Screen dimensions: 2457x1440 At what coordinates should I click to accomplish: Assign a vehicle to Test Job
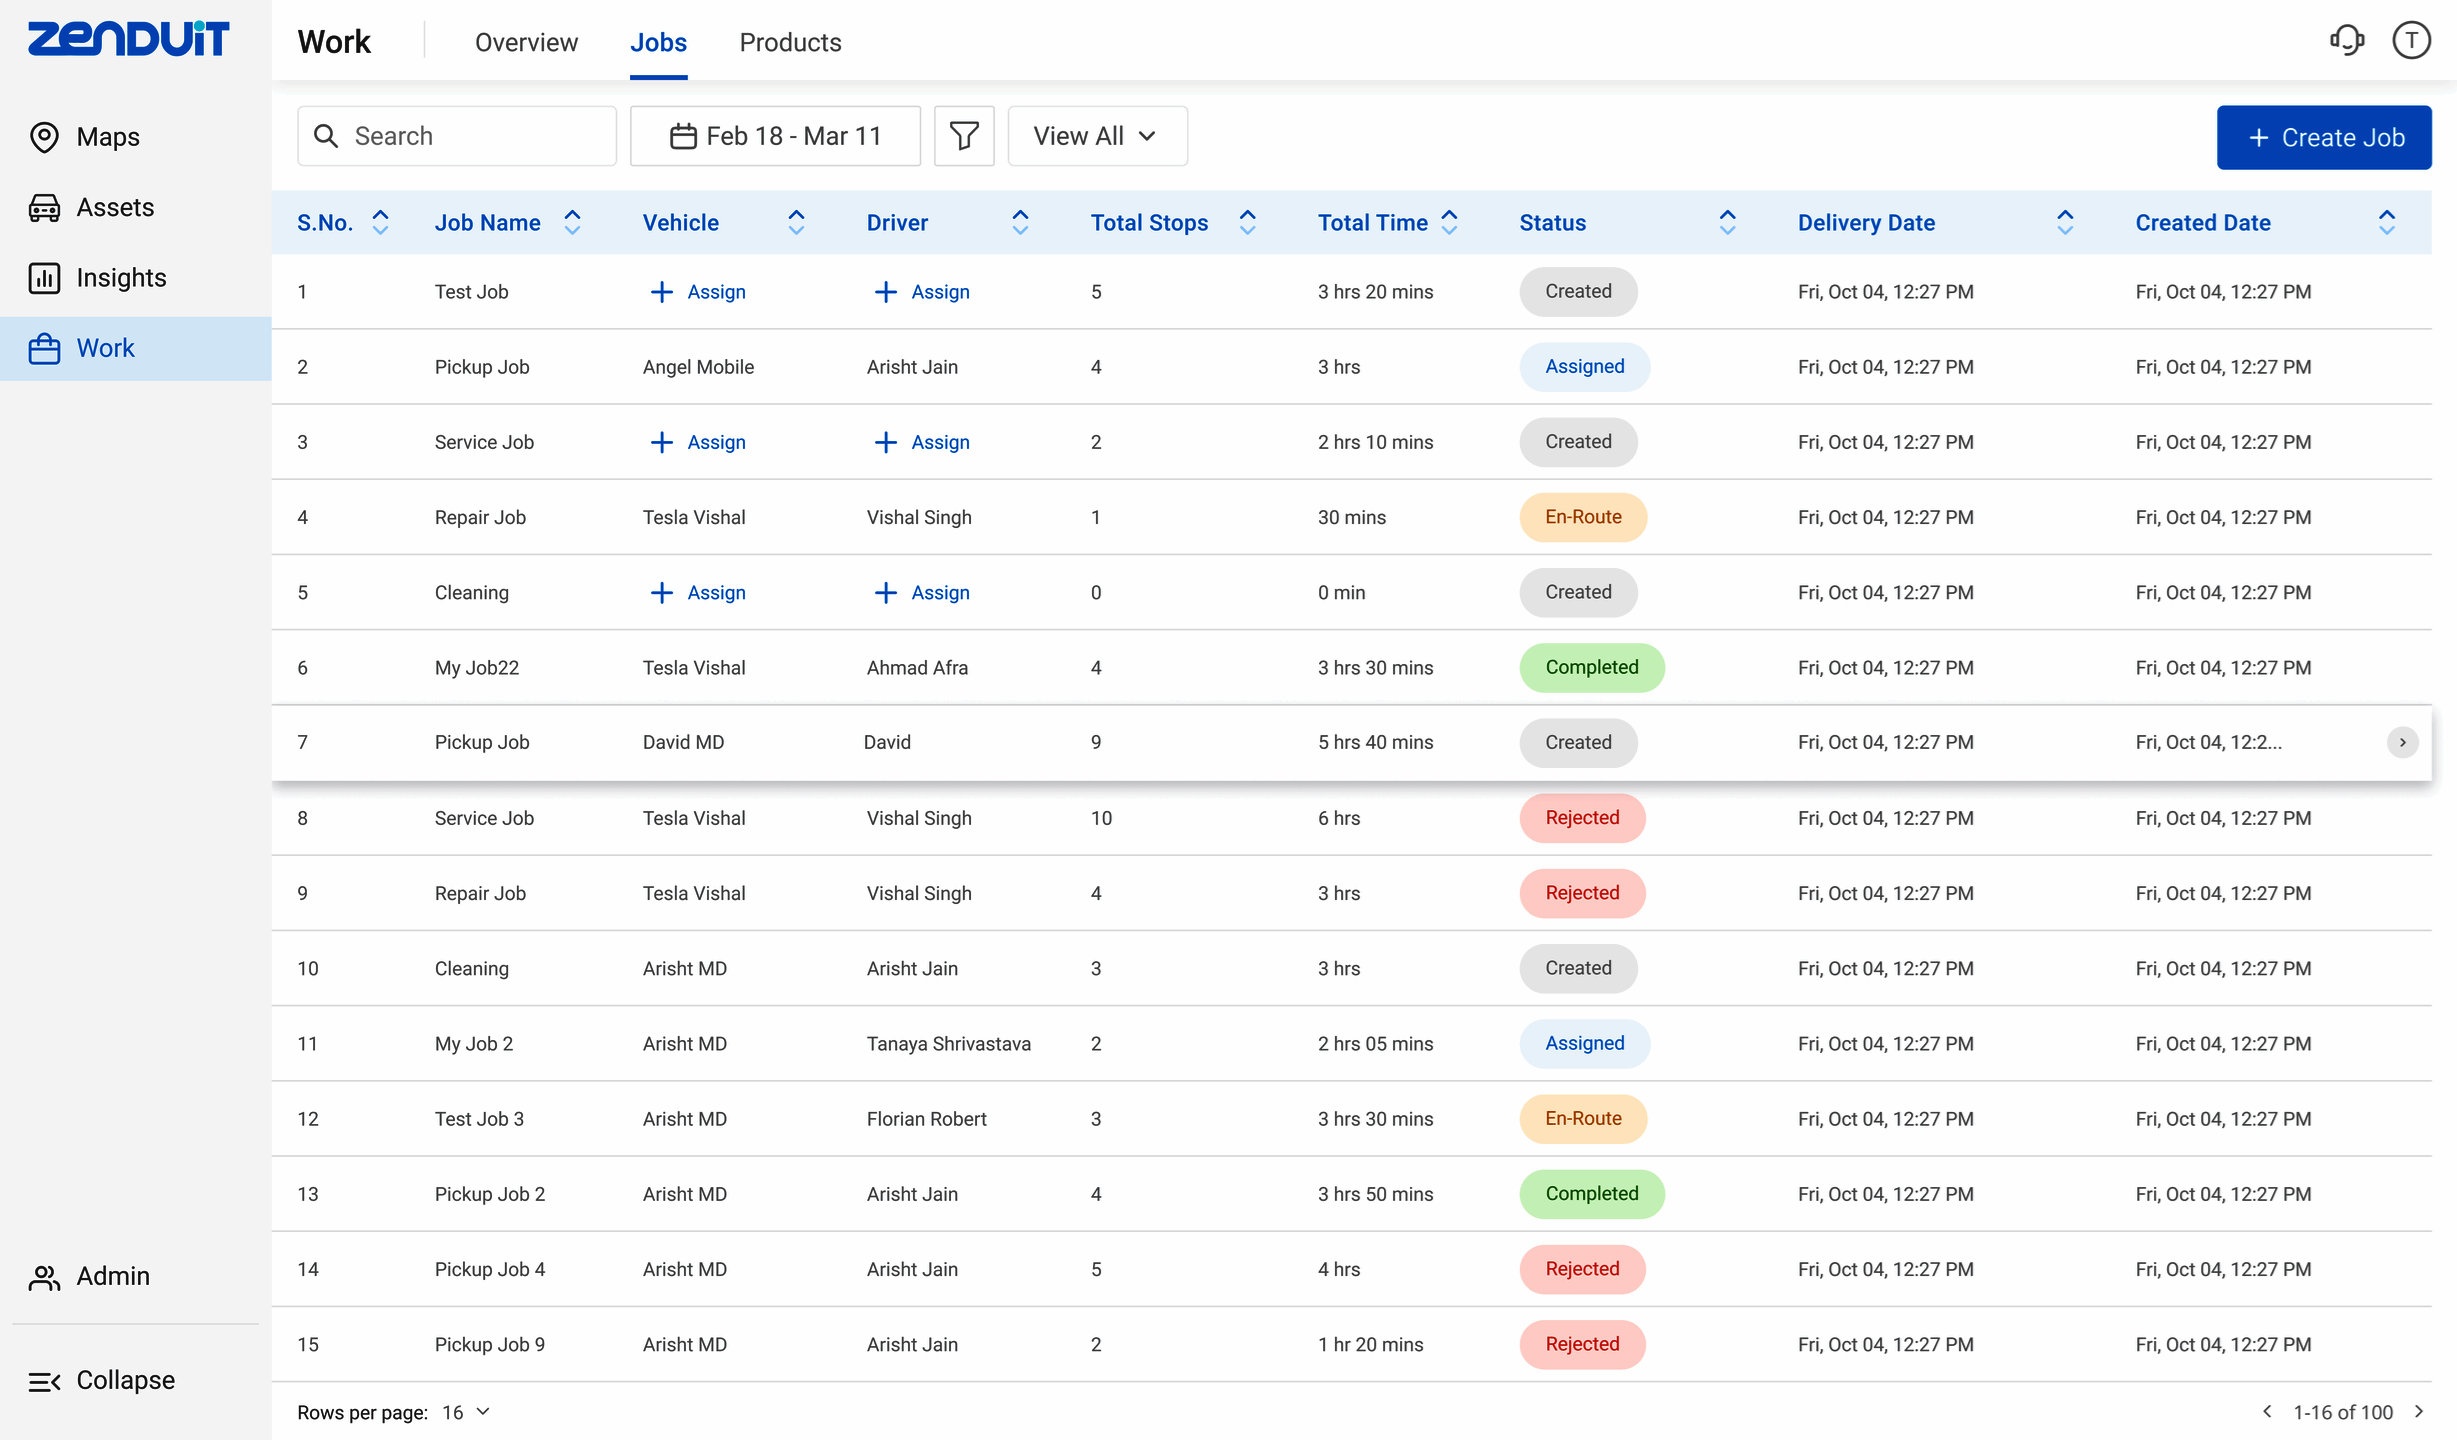[x=698, y=292]
